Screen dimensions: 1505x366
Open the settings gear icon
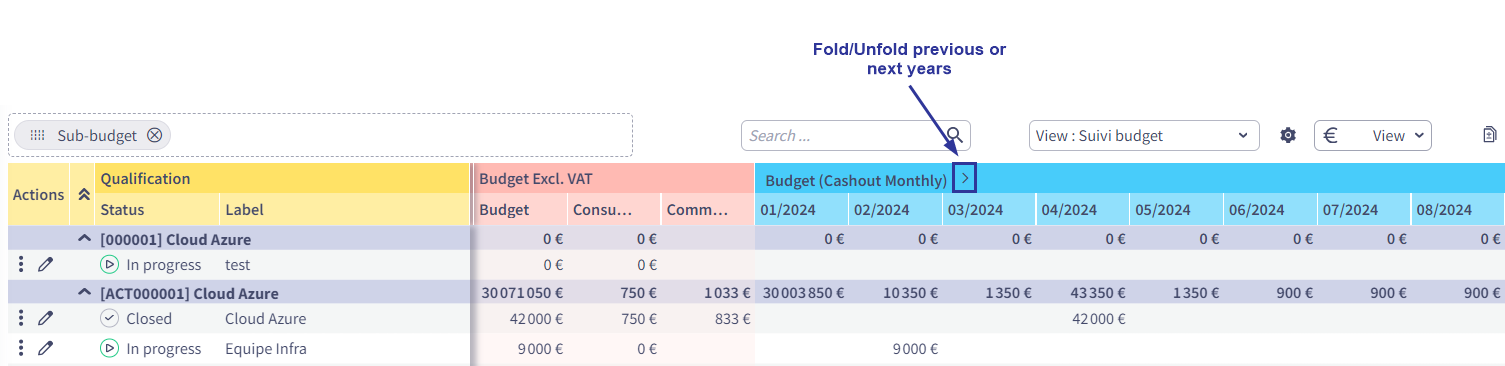click(1288, 135)
